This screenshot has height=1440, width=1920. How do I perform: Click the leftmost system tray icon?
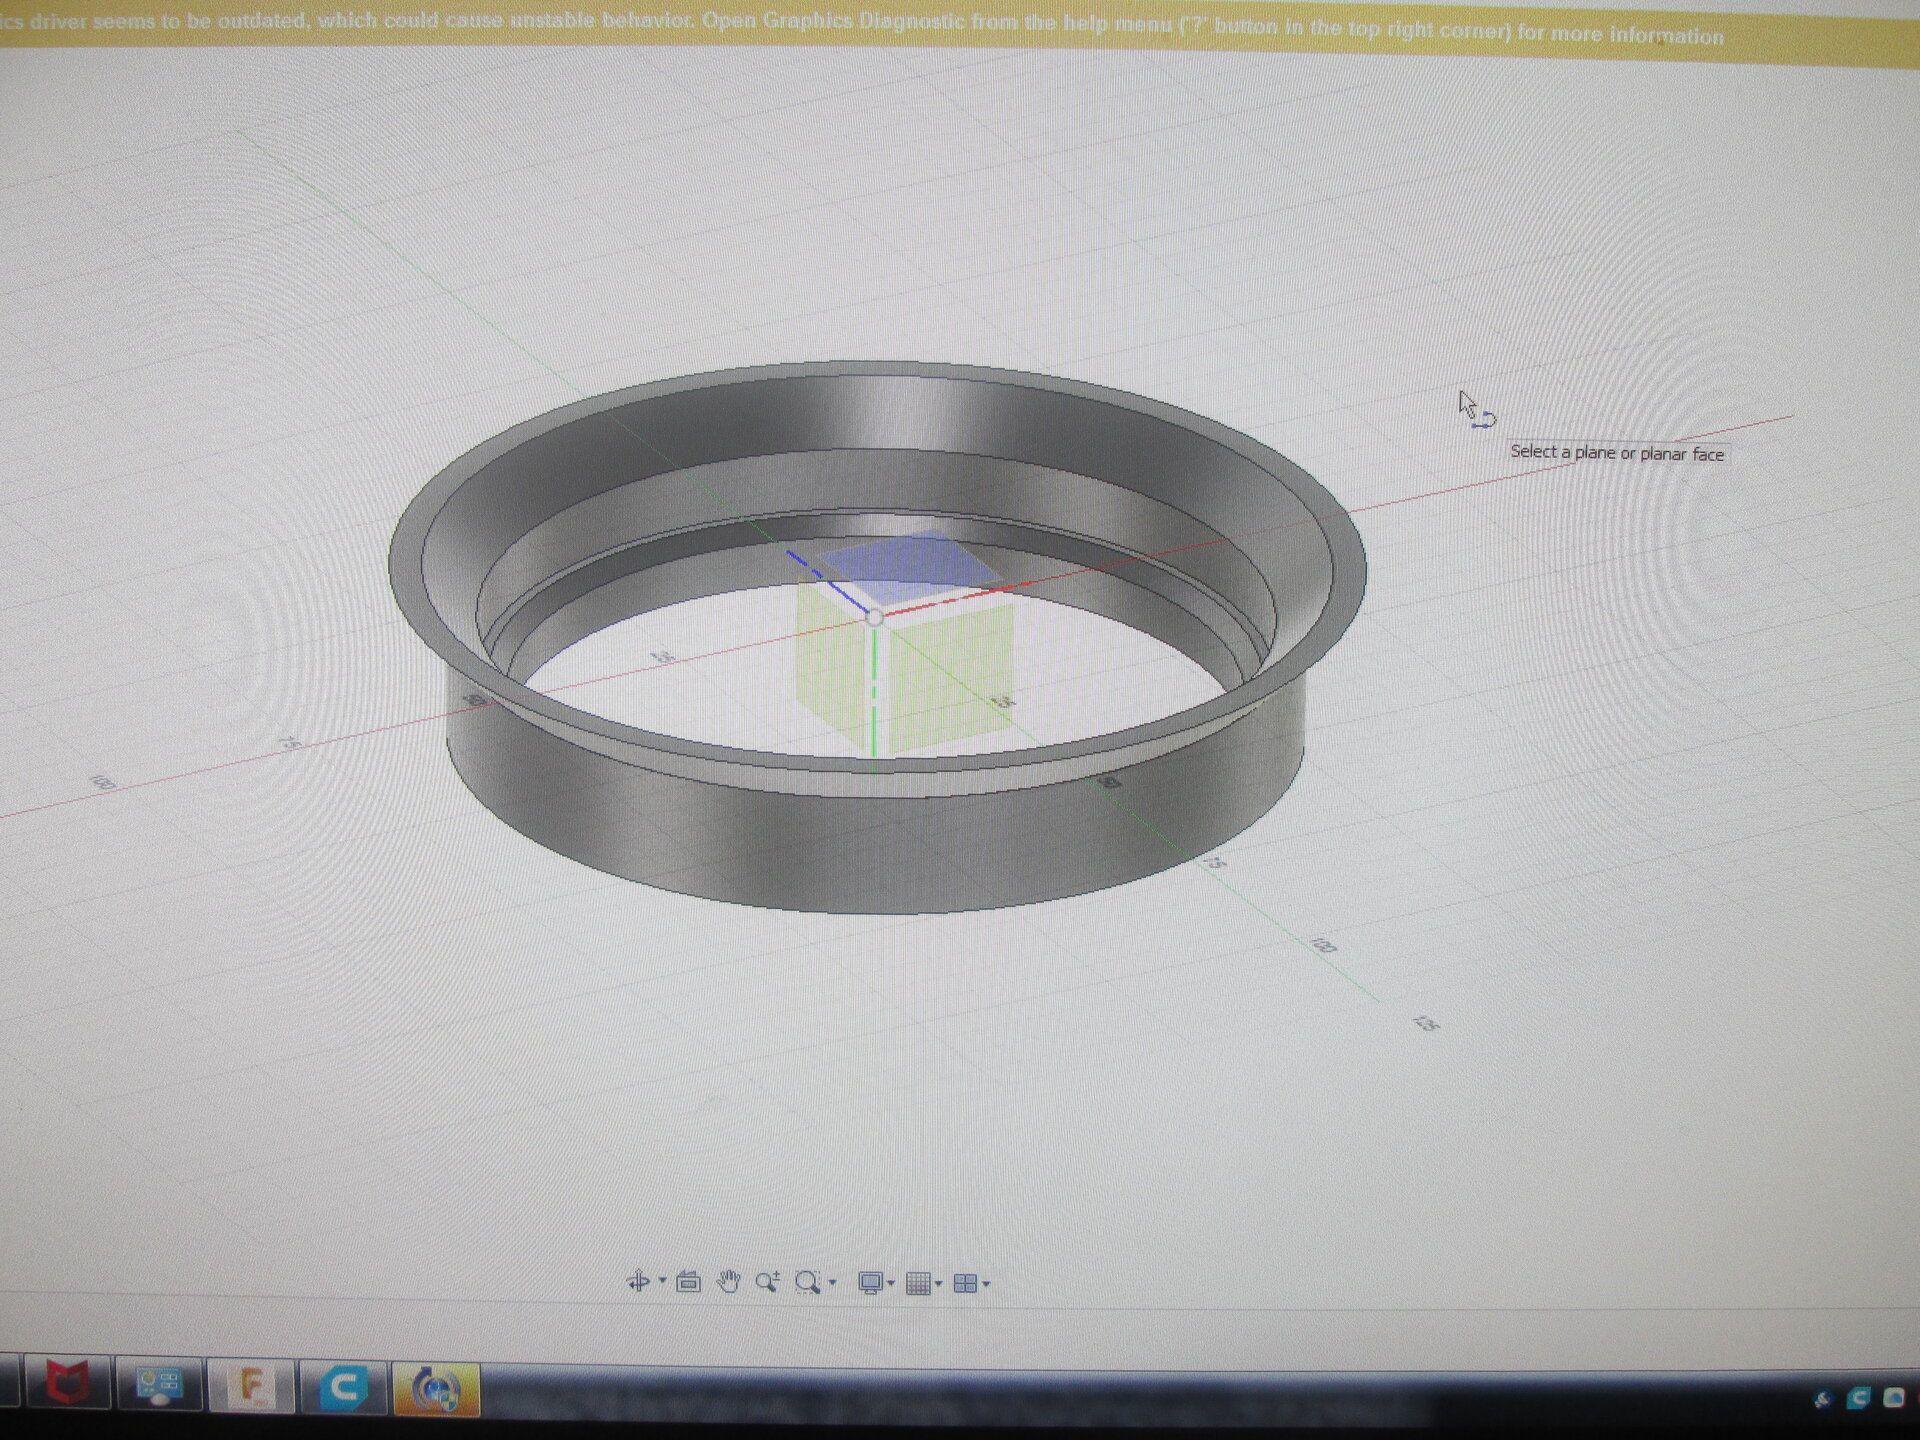click(1823, 1399)
